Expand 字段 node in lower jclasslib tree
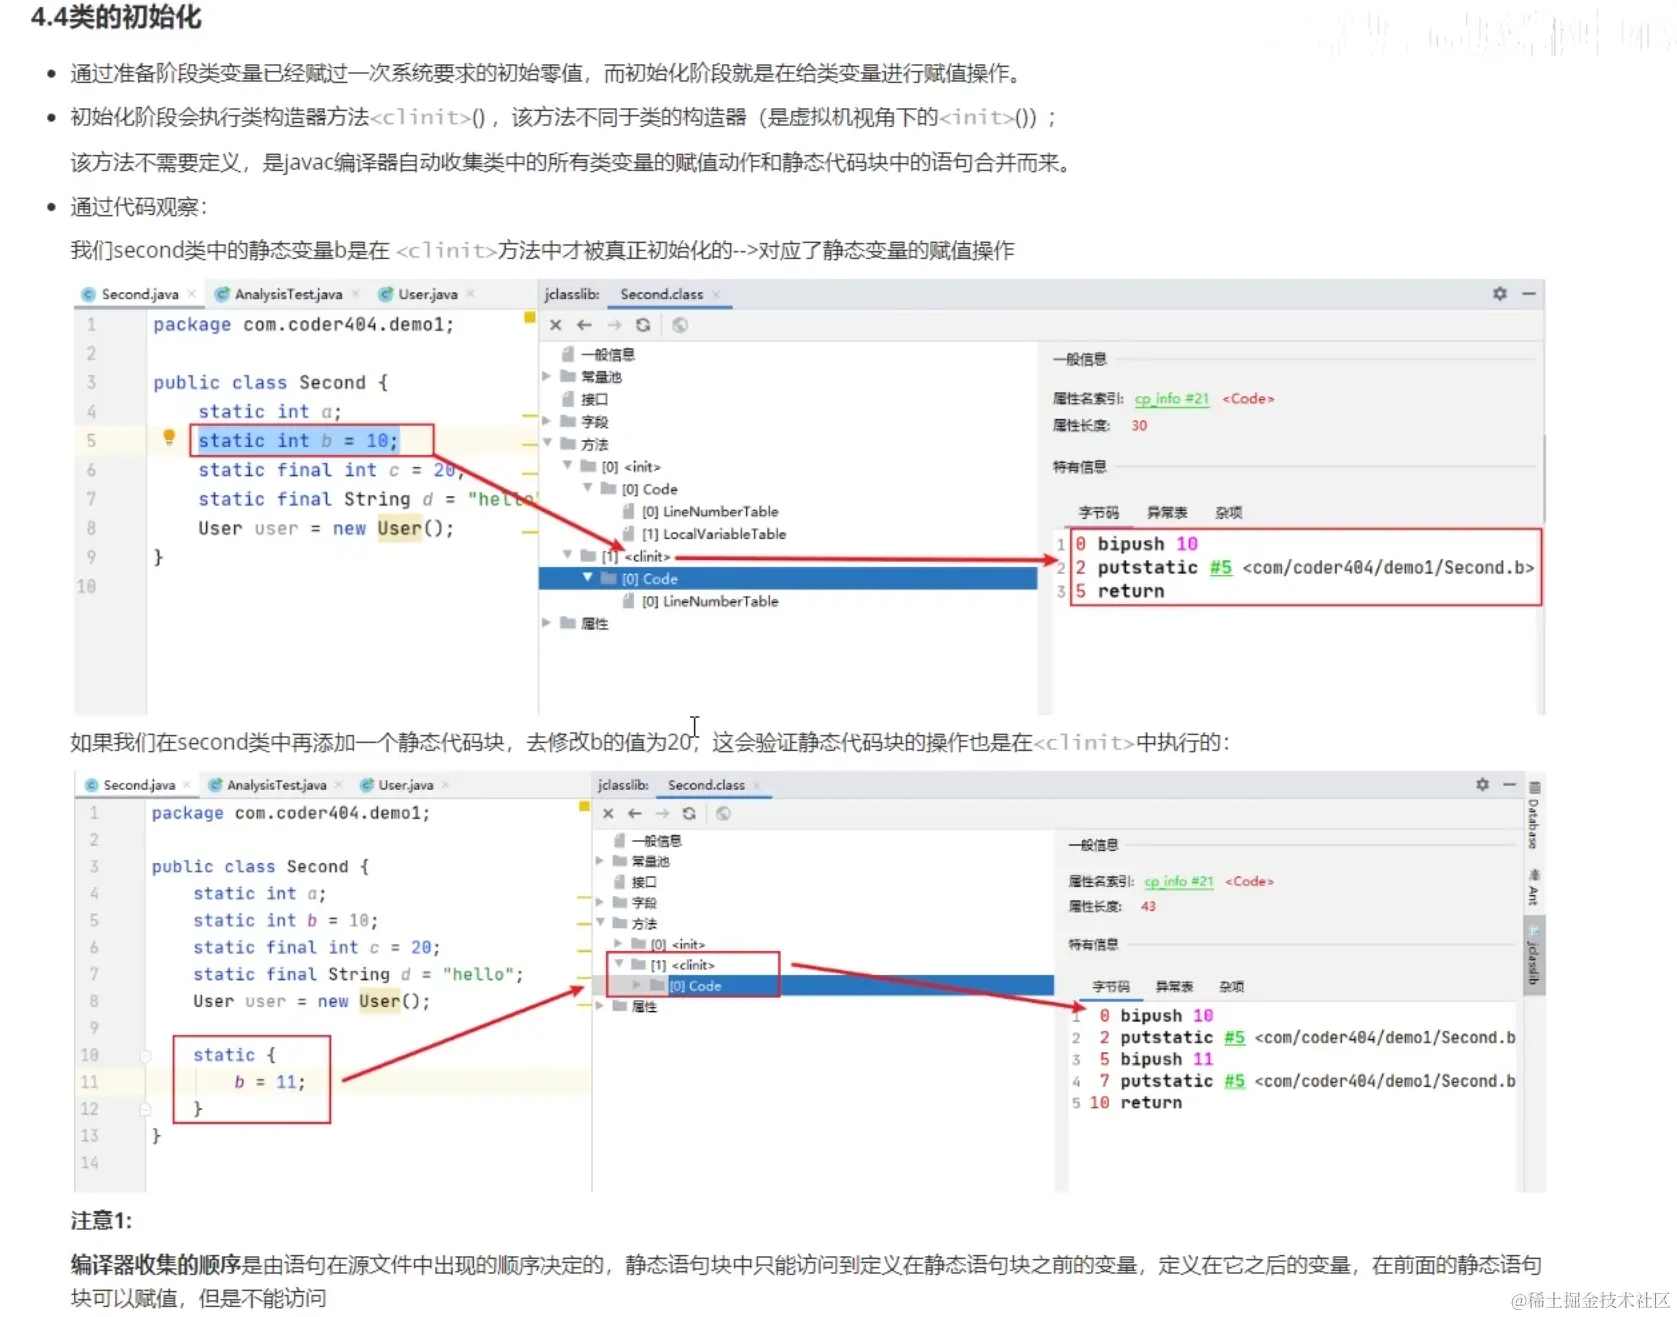1677x1317 pixels. (600, 902)
